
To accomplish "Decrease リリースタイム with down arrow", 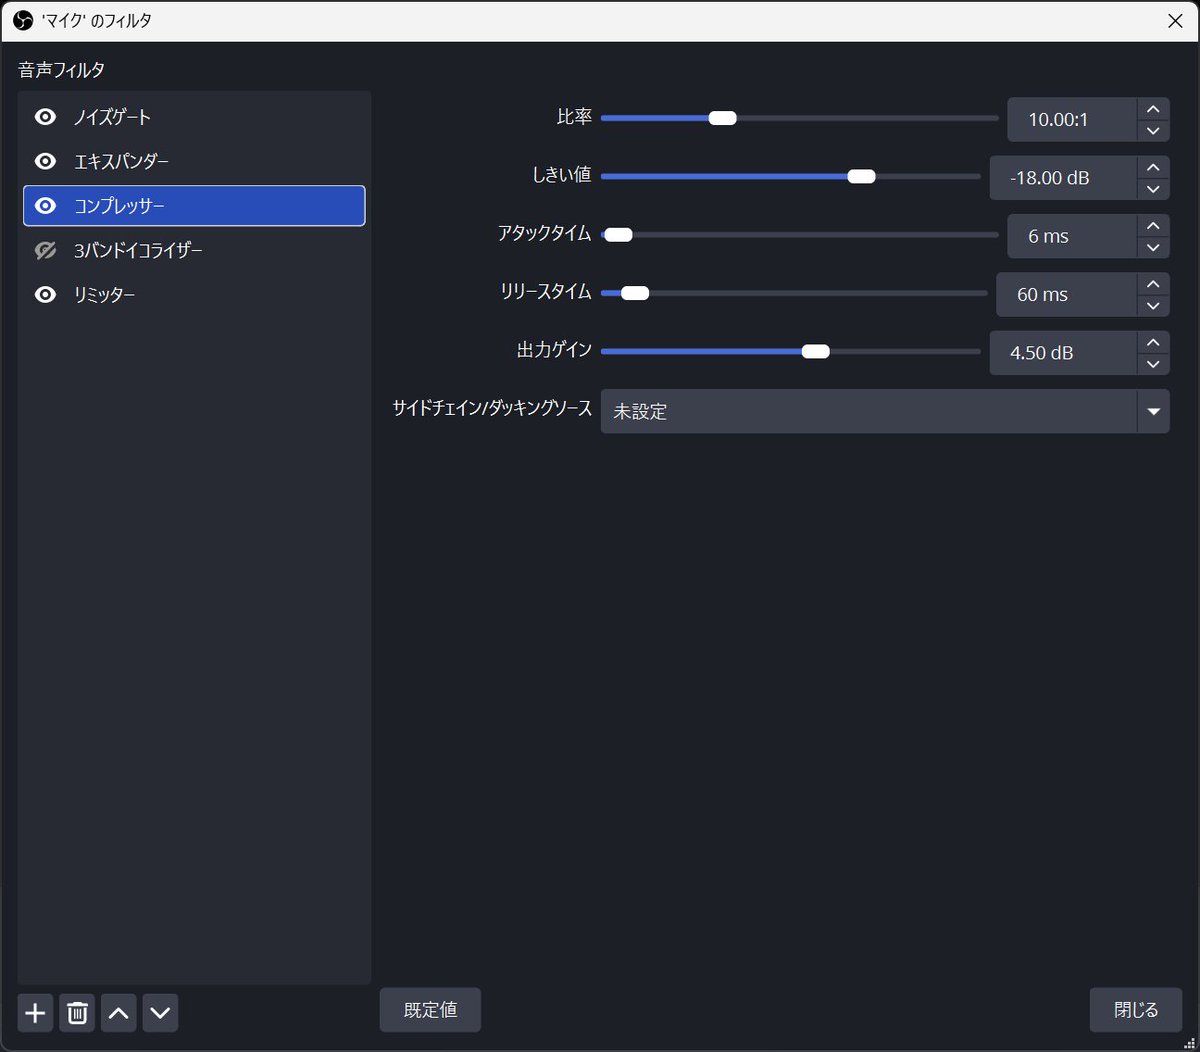I will (x=1153, y=305).
